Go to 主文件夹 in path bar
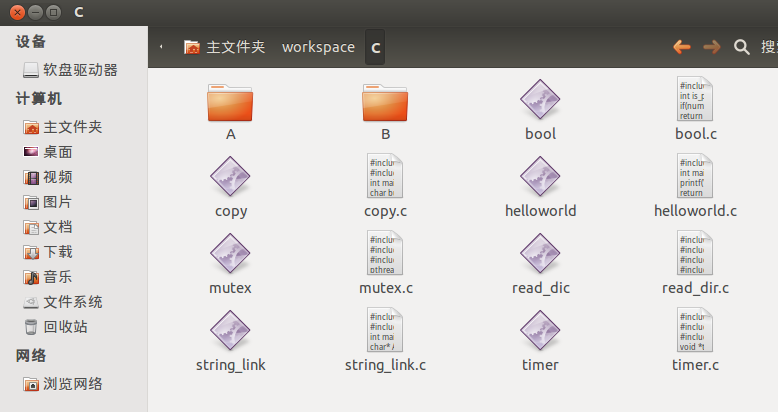The image size is (778, 412). pos(225,47)
